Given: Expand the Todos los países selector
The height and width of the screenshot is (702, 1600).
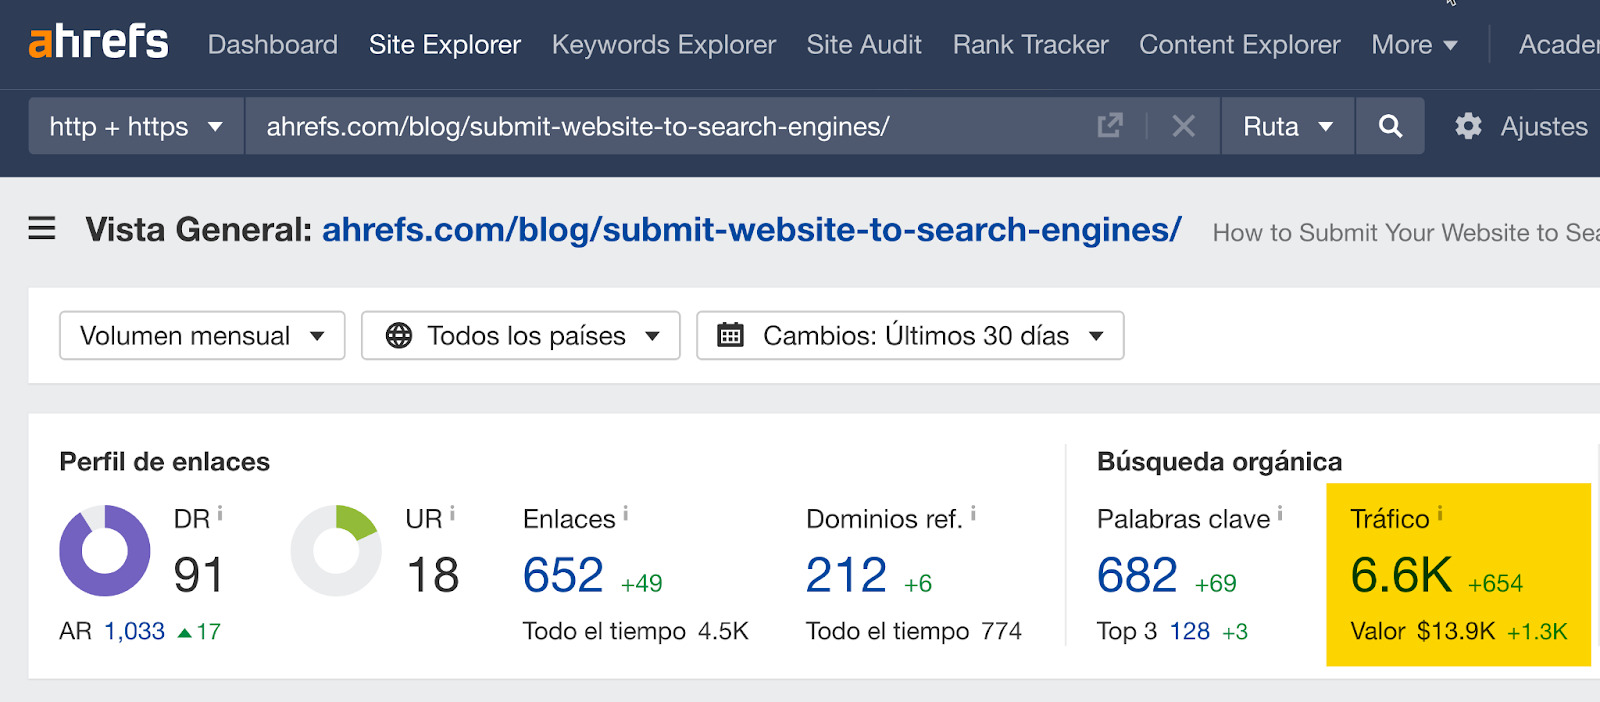Looking at the screenshot, I should tap(520, 336).
